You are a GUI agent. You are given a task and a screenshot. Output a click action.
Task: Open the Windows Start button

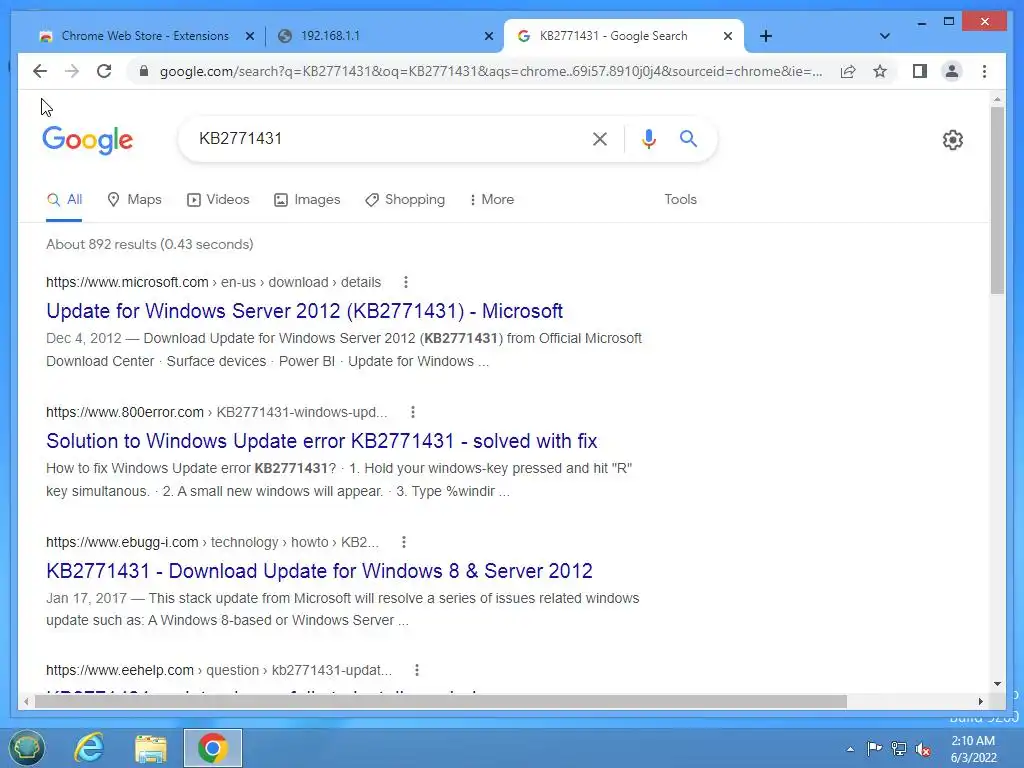[27, 748]
